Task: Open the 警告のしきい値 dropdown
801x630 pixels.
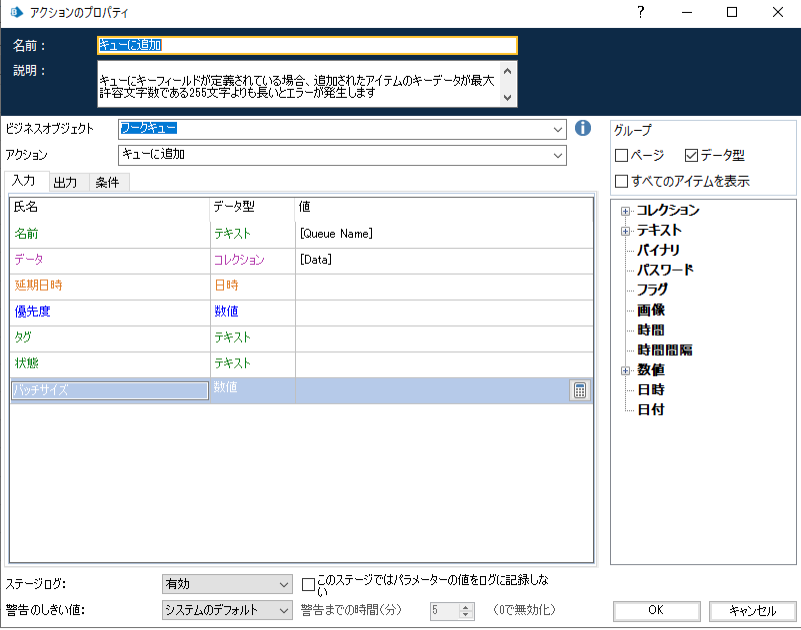Action: (284, 610)
